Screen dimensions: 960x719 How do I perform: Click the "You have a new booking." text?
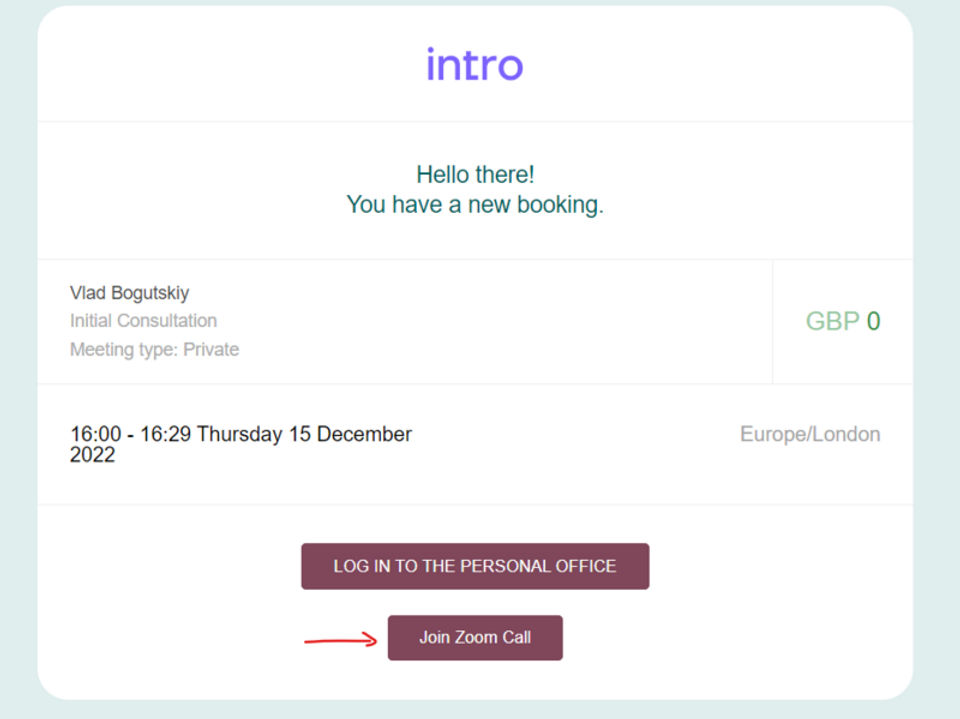click(475, 205)
